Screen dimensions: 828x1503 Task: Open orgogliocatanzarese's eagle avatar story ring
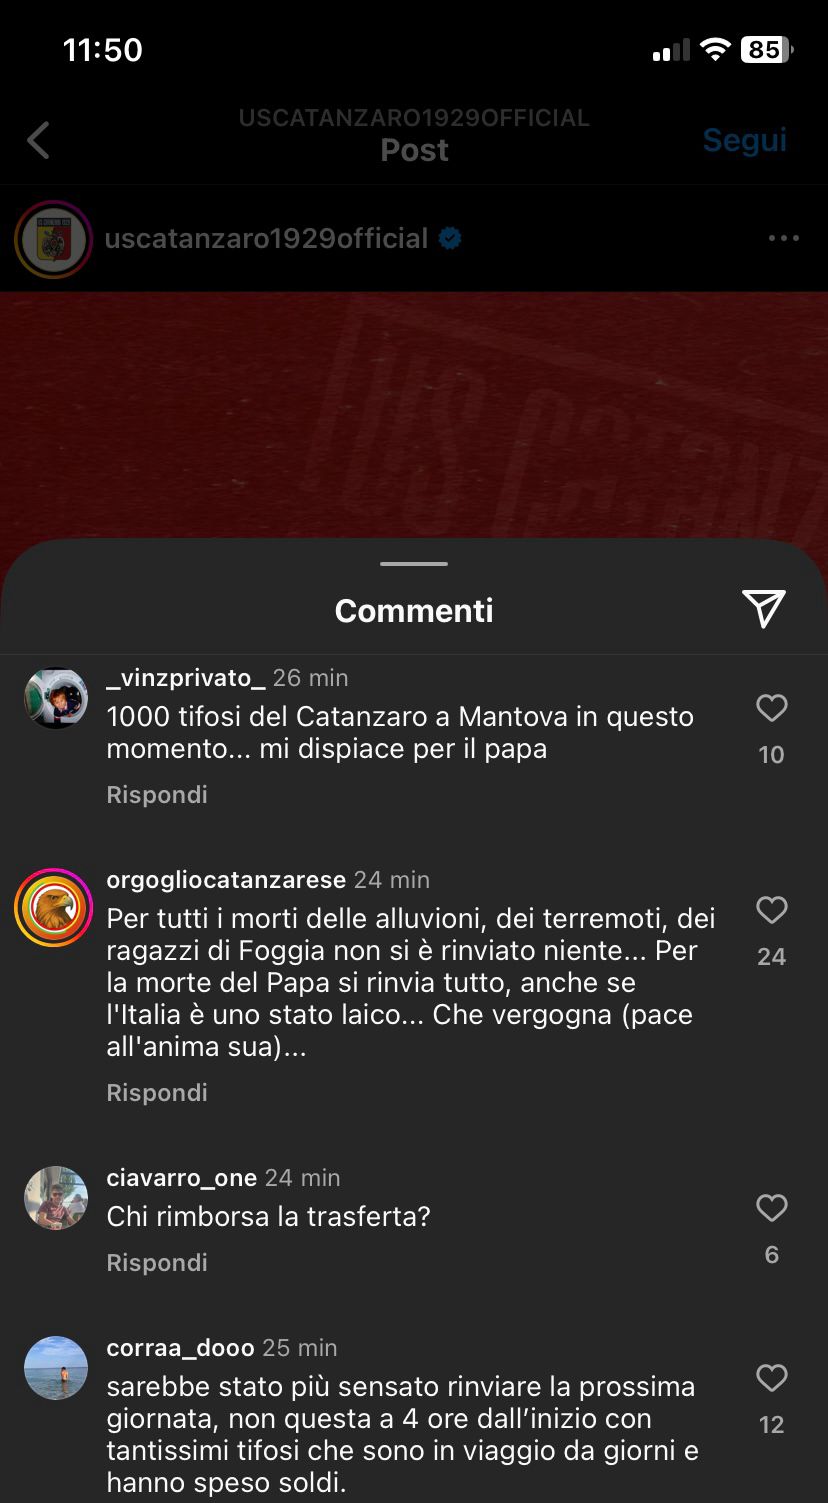(x=54, y=907)
